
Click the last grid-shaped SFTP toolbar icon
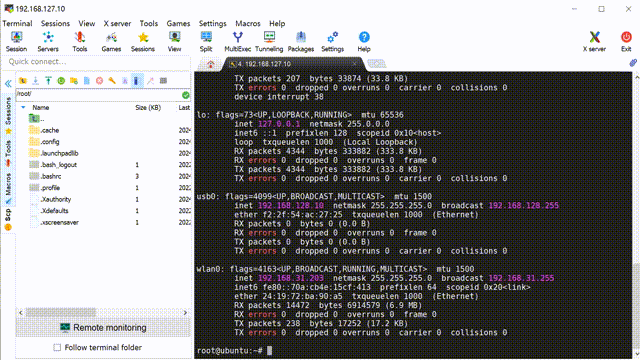163,81
